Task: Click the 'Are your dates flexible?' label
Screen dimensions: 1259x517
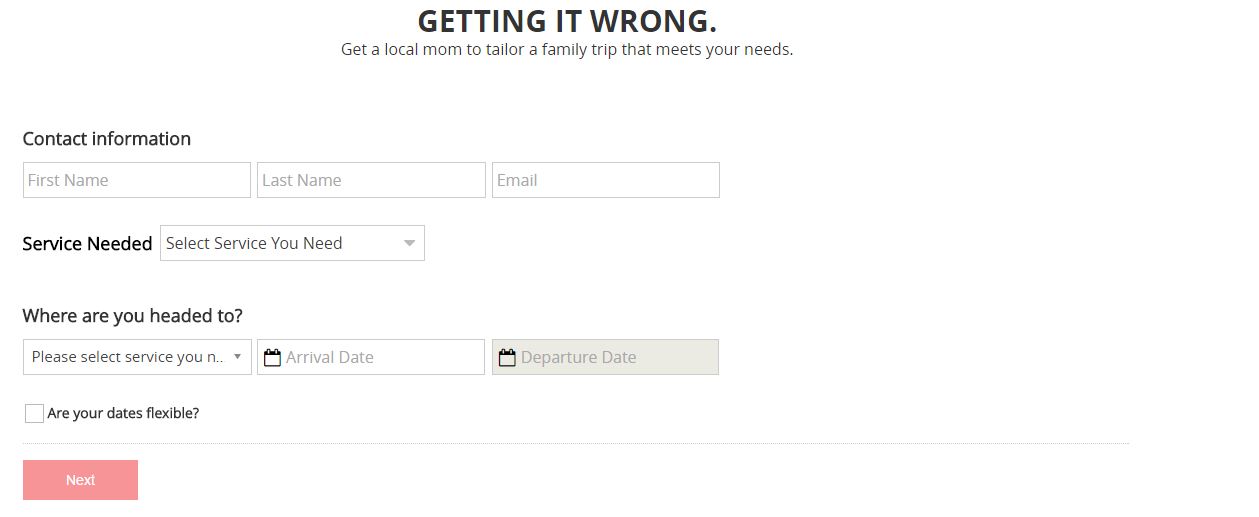Action: pos(123,414)
